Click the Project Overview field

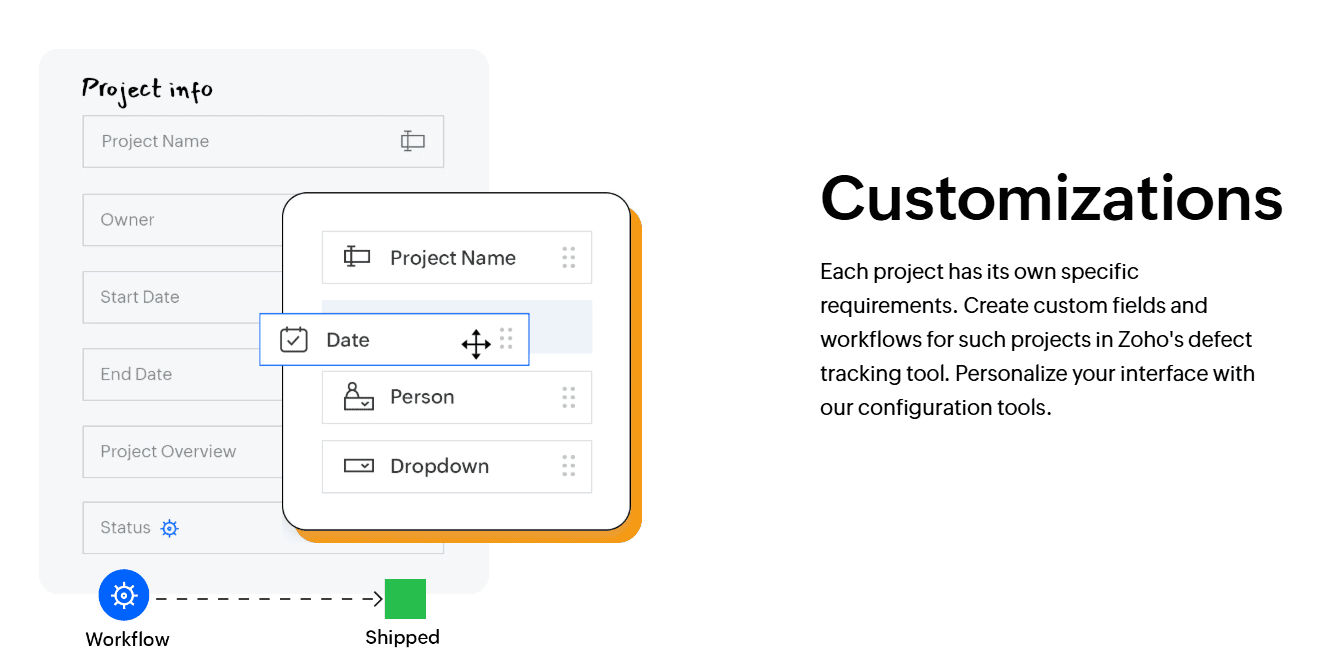point(180,451)
